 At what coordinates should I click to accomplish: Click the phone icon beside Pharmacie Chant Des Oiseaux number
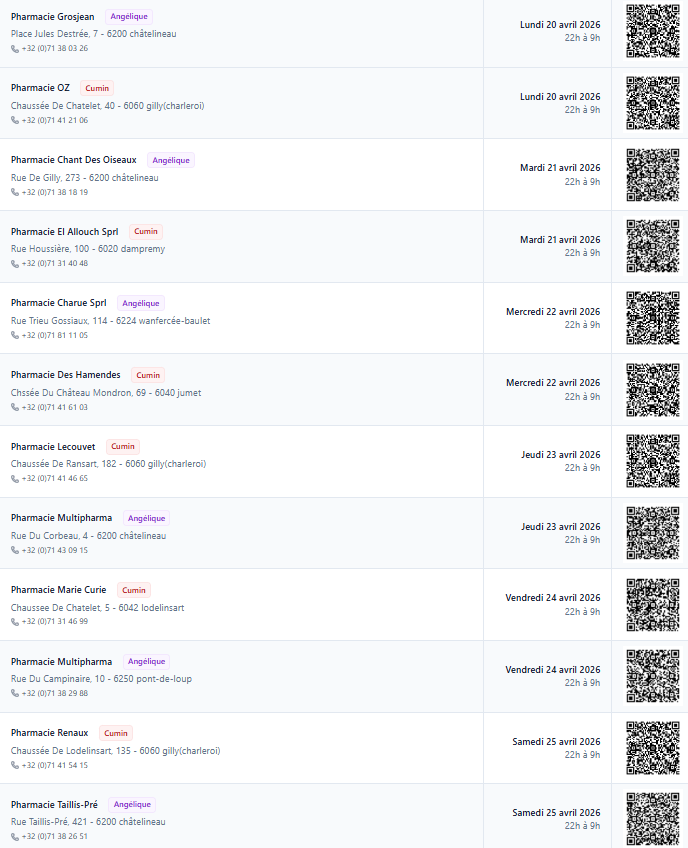pyautogui.click(x=15, y=192)
